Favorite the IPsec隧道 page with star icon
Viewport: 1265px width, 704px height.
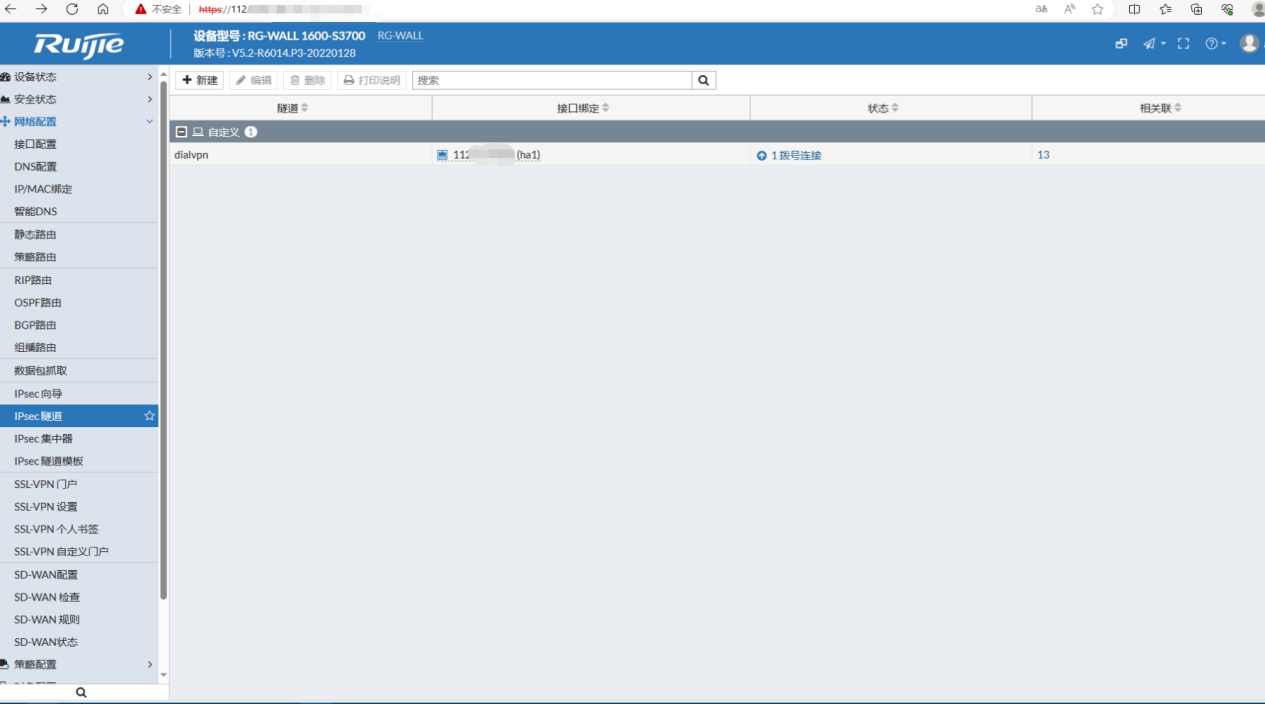149,416
